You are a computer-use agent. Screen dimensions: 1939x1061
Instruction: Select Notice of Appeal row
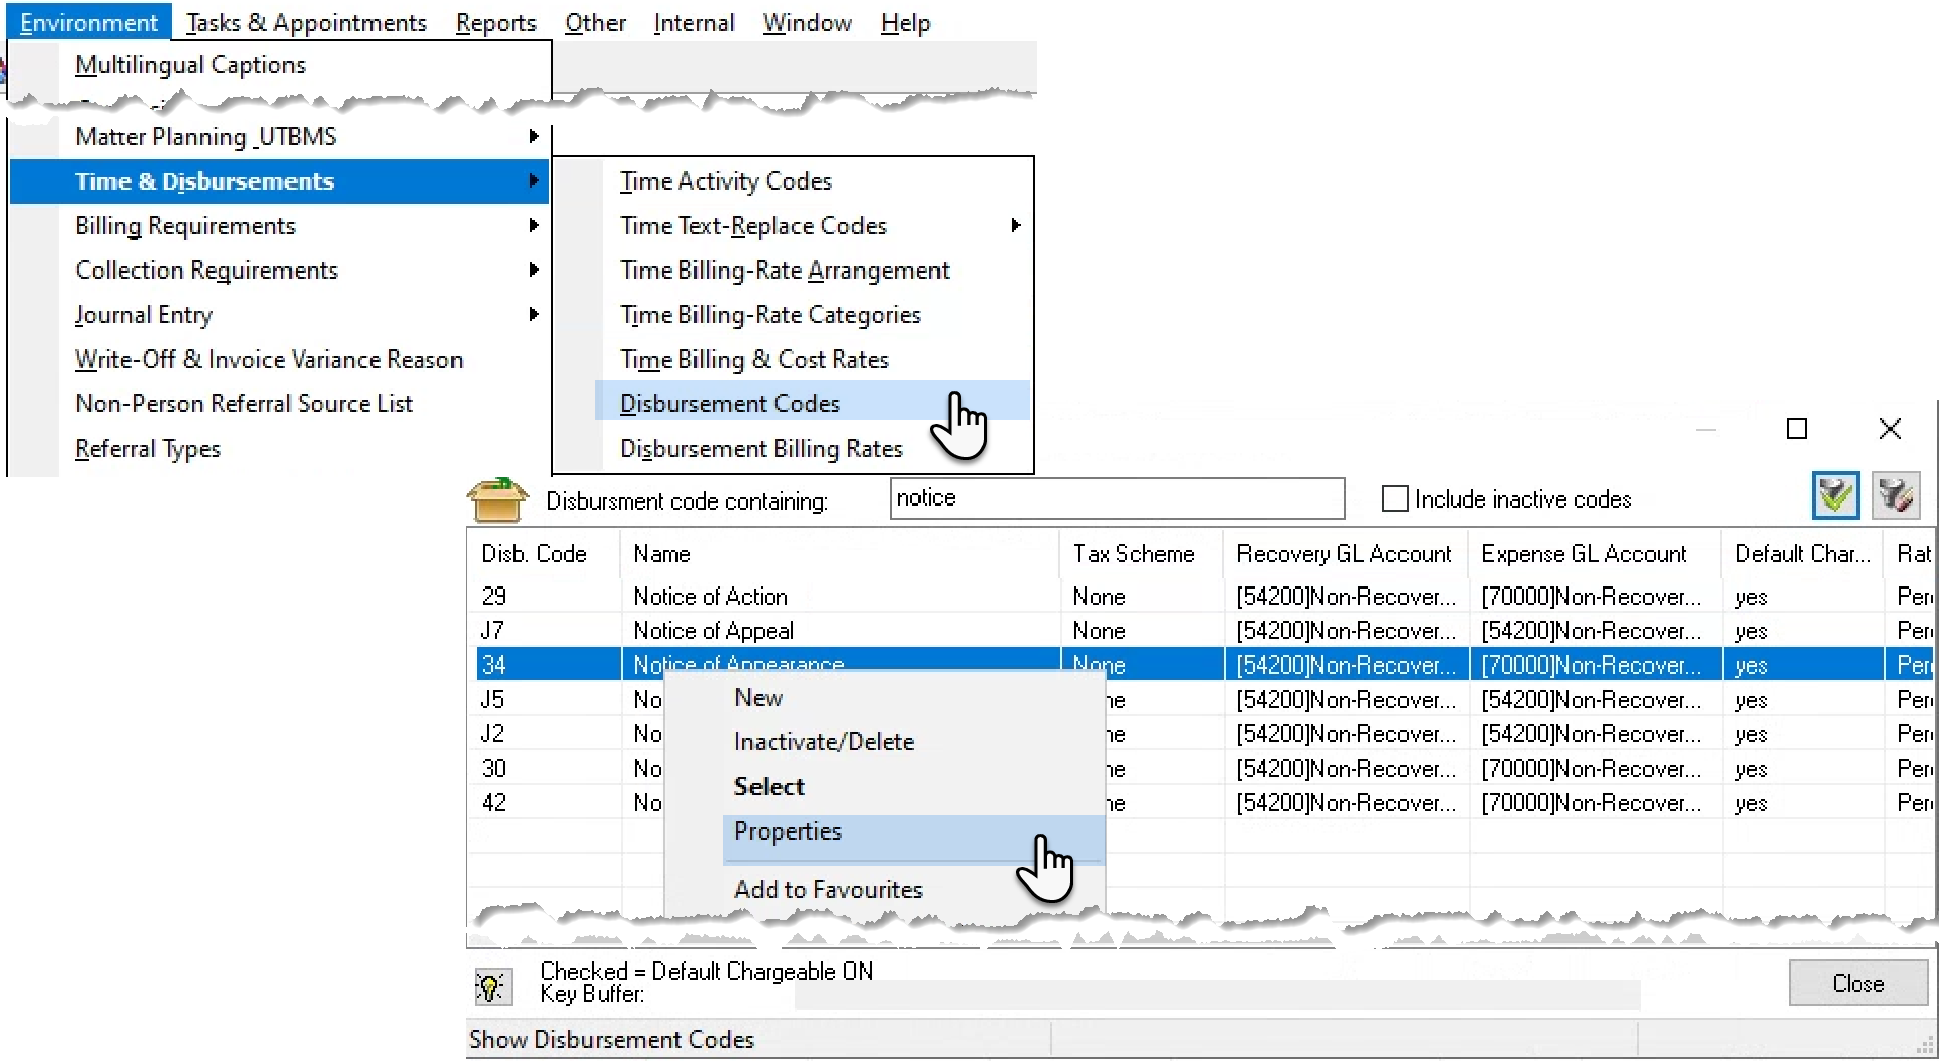coord(1200,631)
